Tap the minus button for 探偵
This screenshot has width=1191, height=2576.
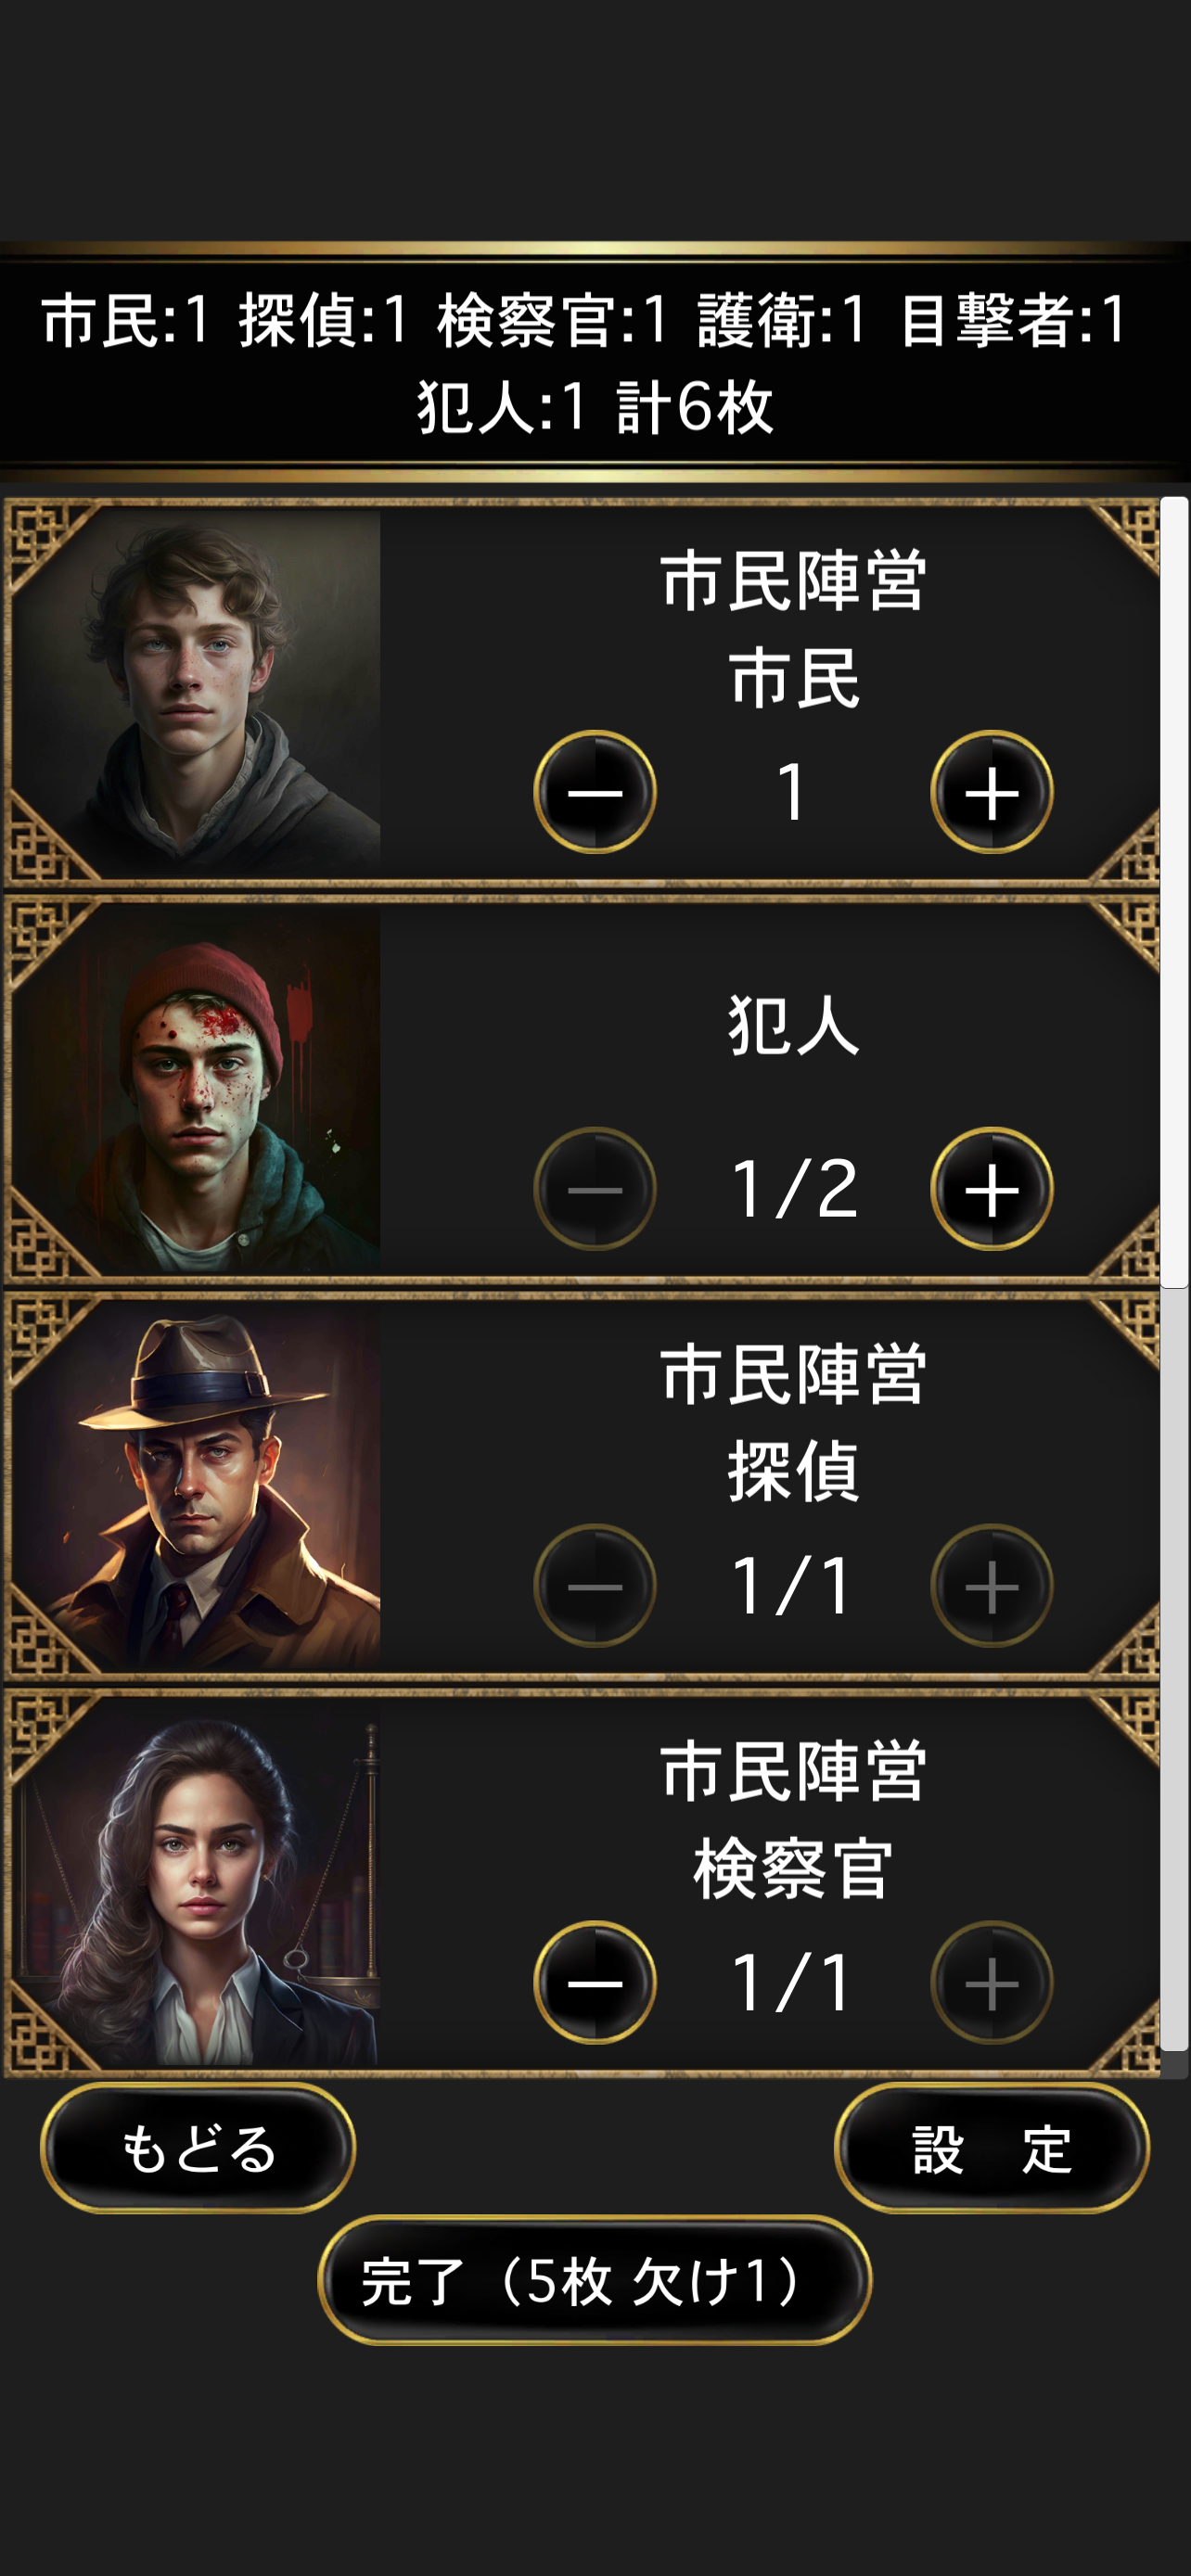(x=595, y=1586)
